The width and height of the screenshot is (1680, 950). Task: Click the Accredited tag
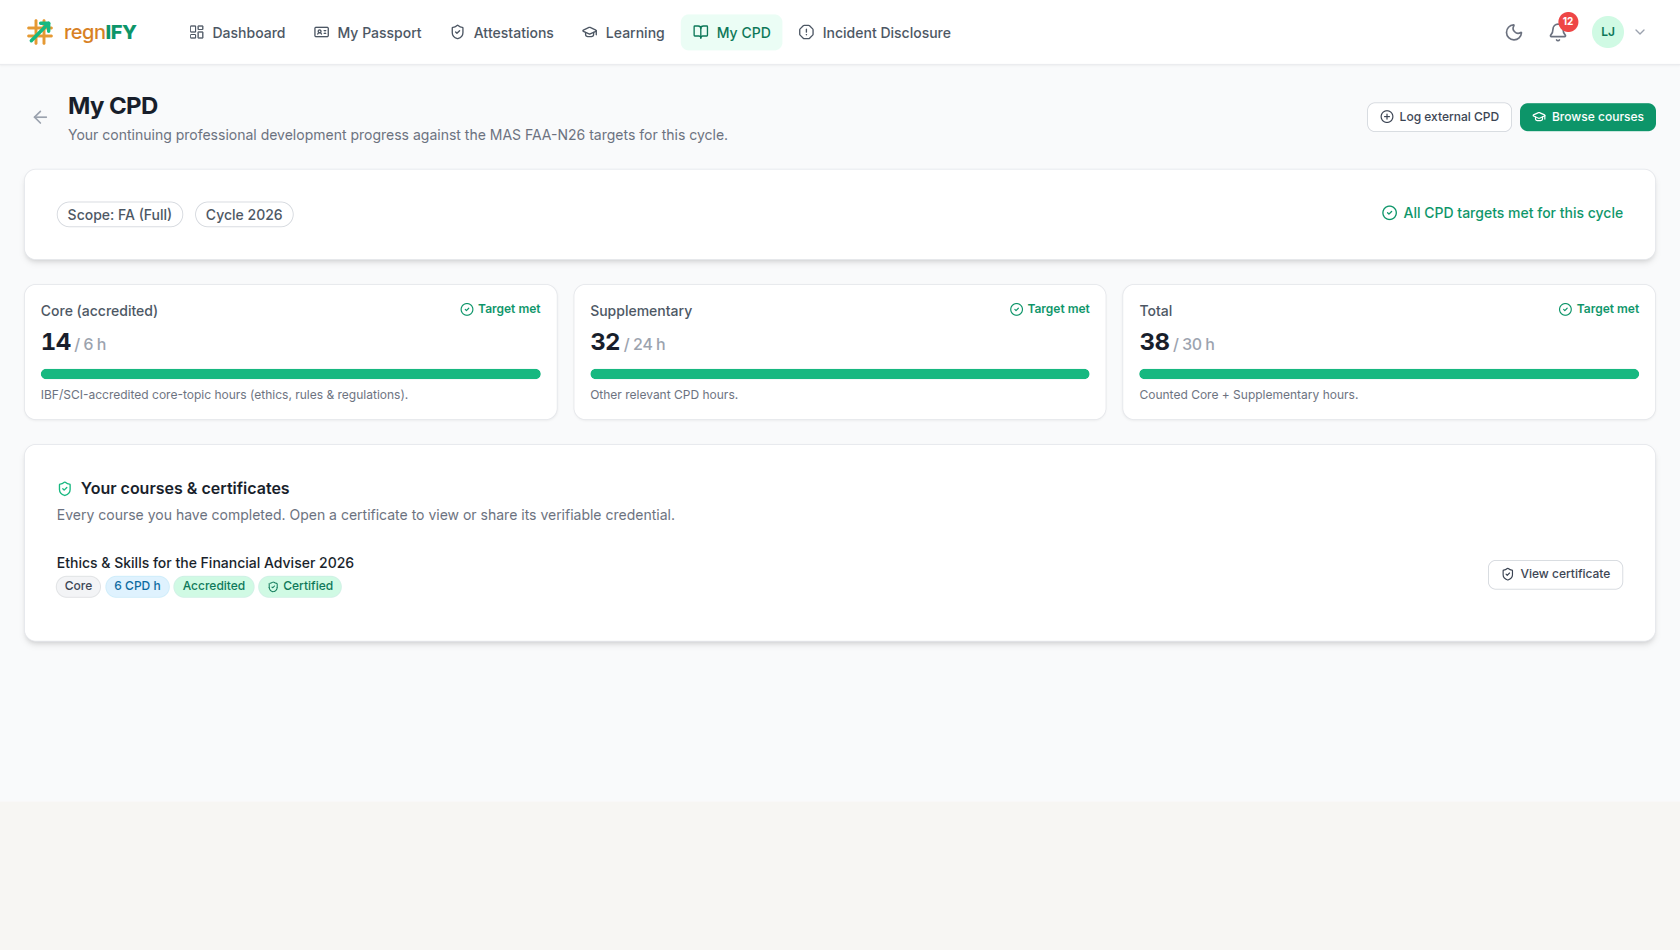[x=214, y=586]
